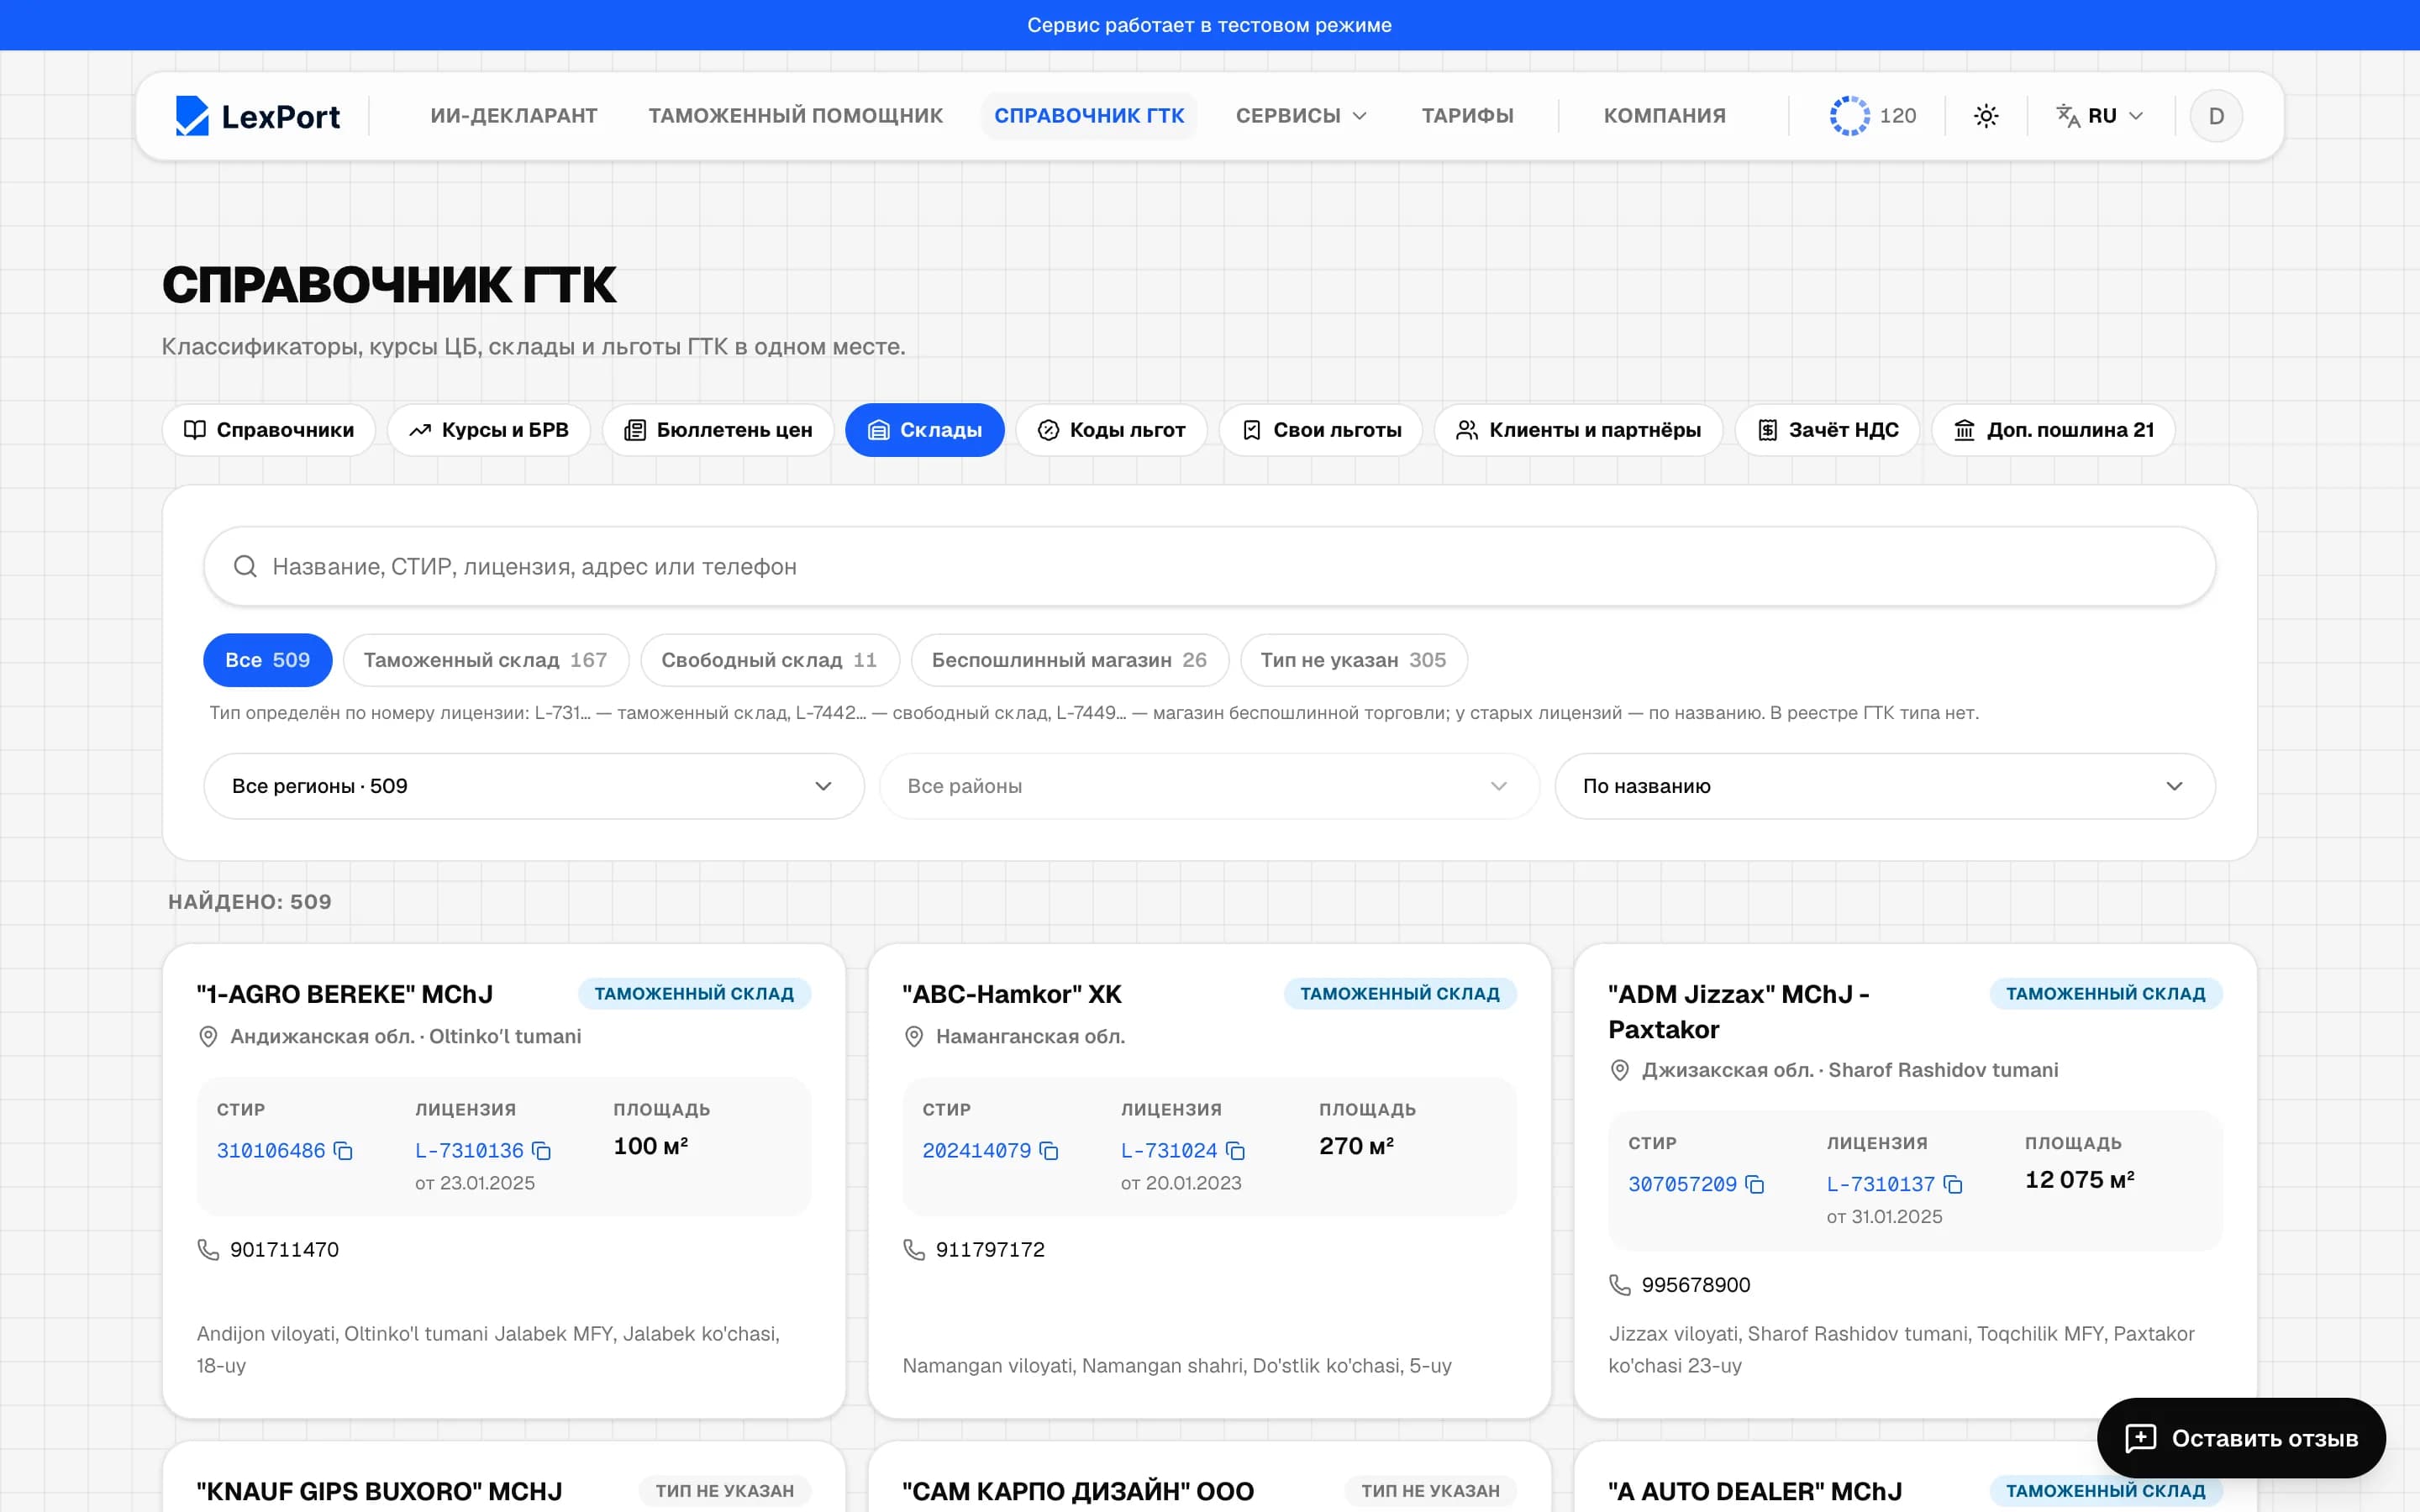Filter by Таможенный склад 167

click(486, 660)
